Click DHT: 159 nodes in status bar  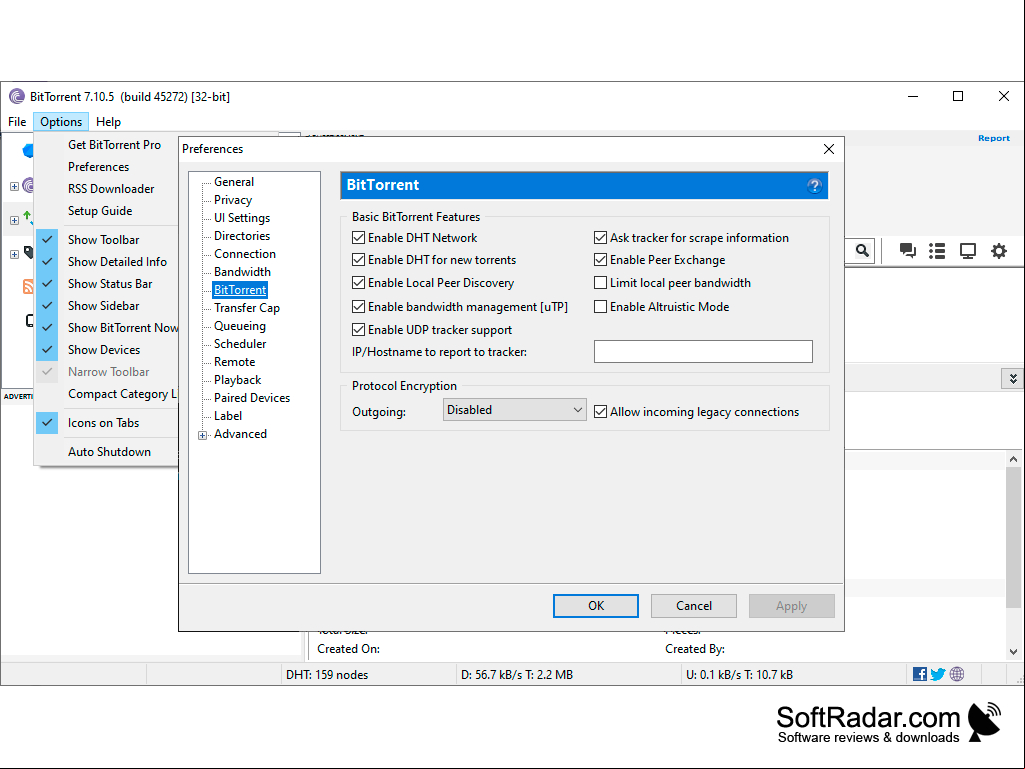(327, 675)
